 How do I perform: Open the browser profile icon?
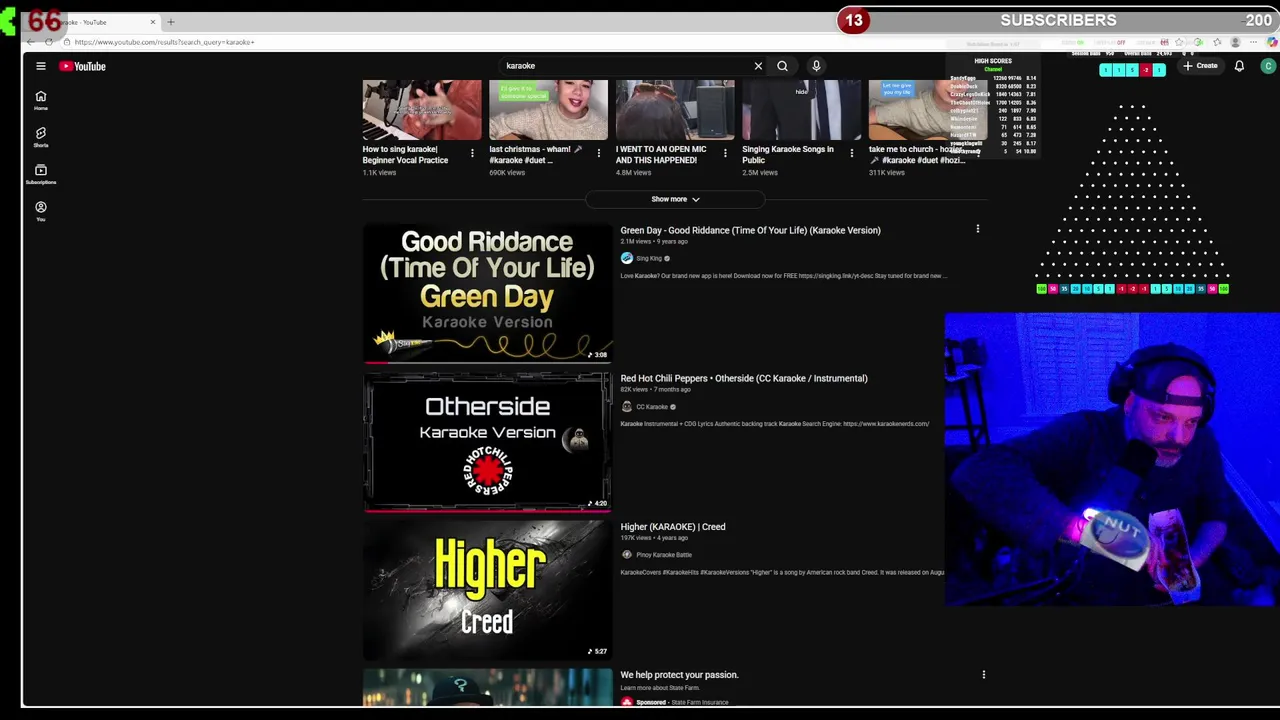click(1235, 42)
